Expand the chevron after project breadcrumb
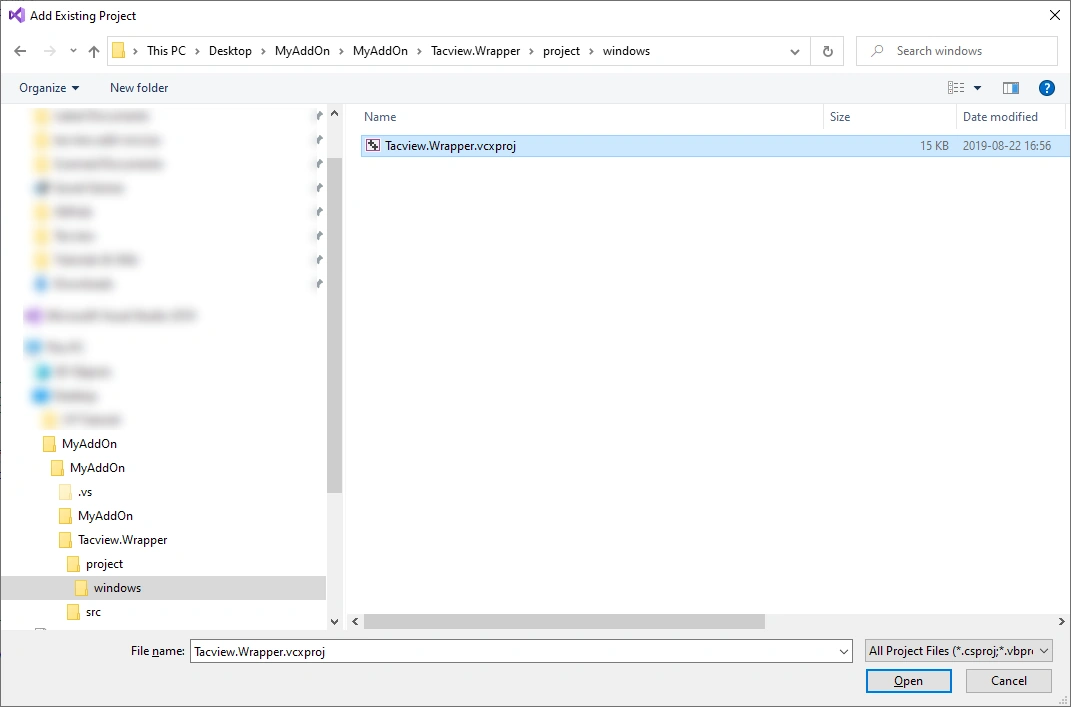The height and width of the screenshot is (707, 1071). pyautogui.click(x=592, y=51)
